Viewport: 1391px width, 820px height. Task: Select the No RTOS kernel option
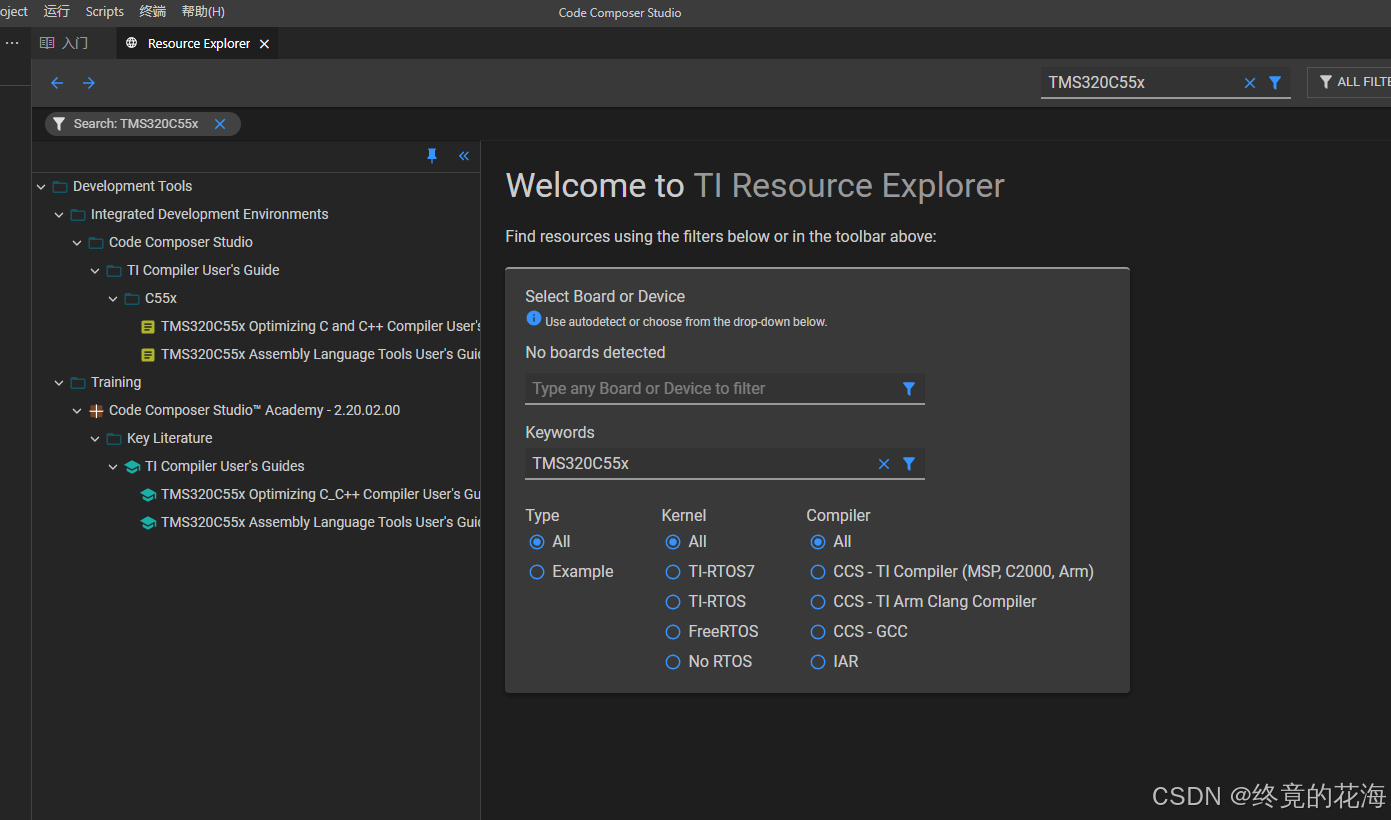click(673, 662)
